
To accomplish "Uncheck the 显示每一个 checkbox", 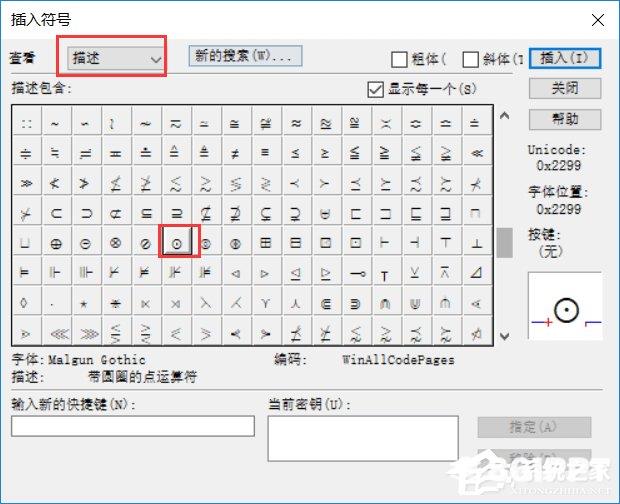I will coord(376,89).
